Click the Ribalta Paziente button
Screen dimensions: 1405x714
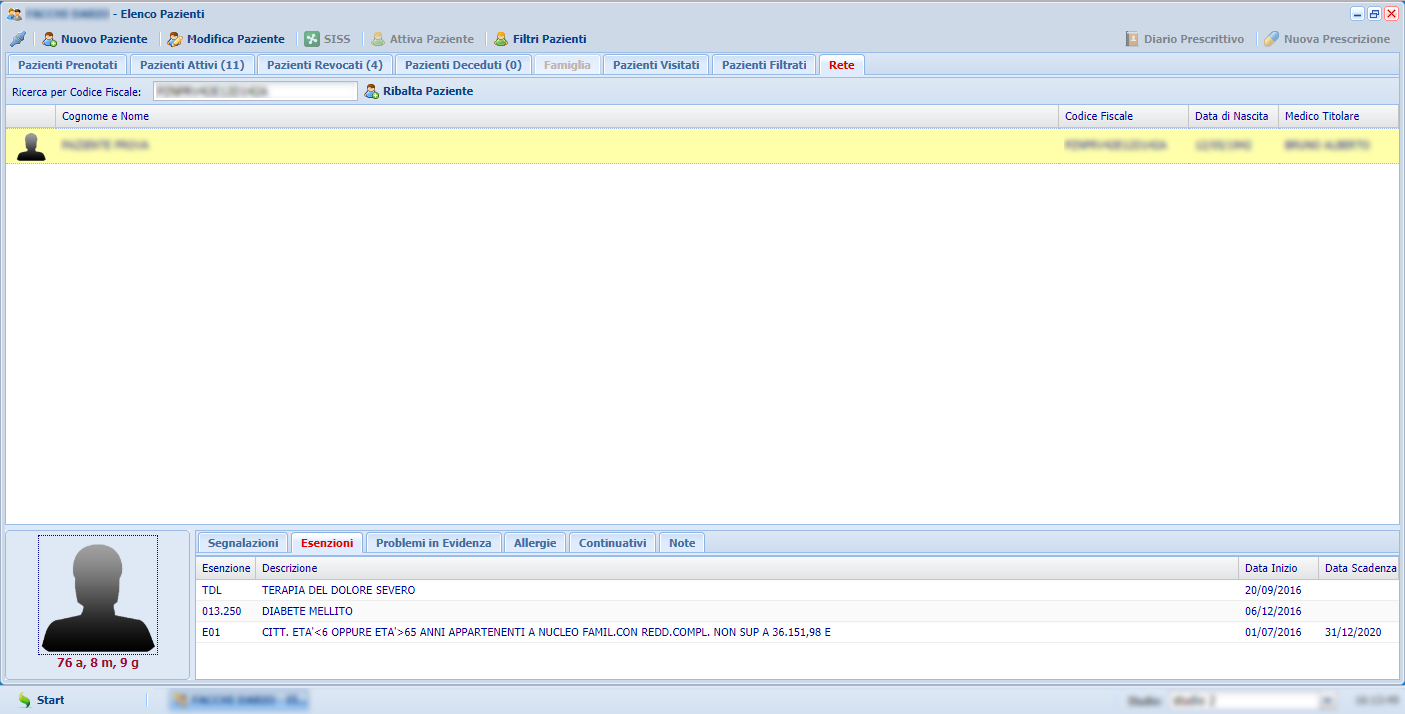(x=419, y=91)
